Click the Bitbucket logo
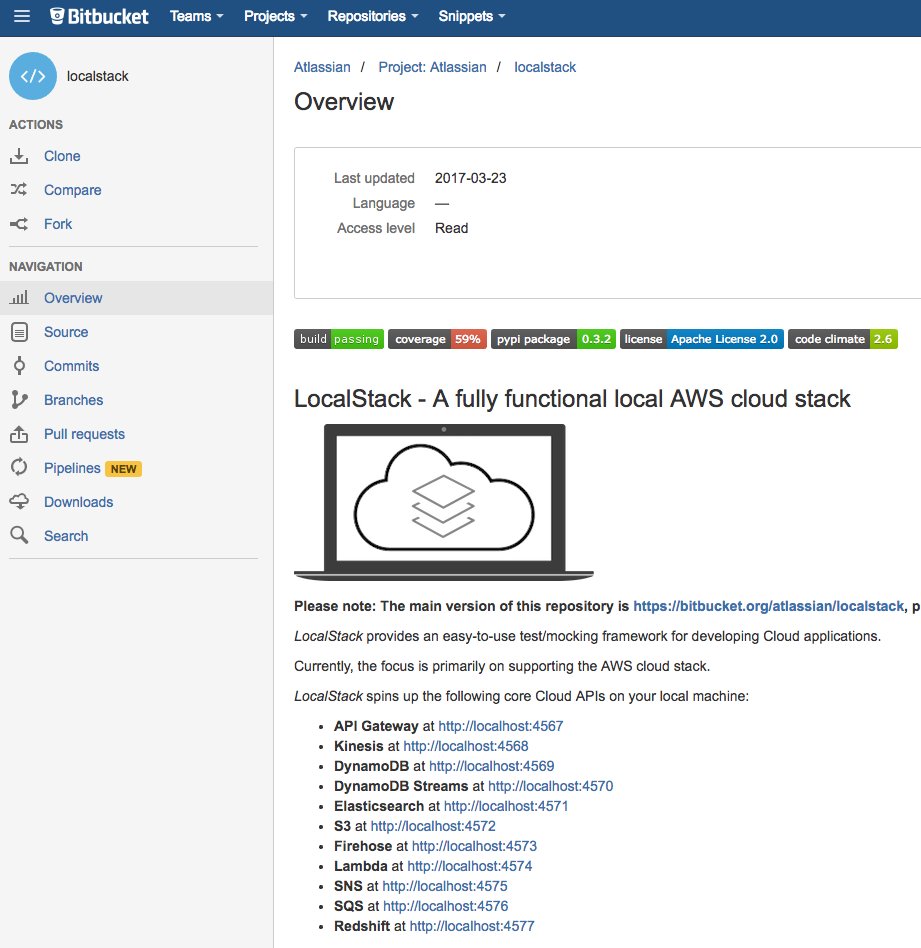This screenshot has height=948, width=921. 99,16
